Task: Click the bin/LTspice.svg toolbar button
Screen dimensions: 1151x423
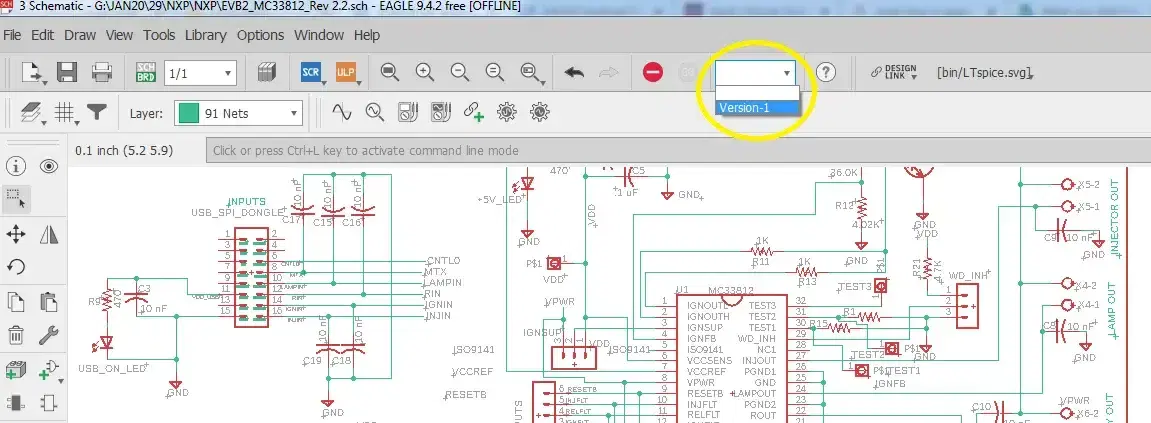Action: [x=983, y=72]
